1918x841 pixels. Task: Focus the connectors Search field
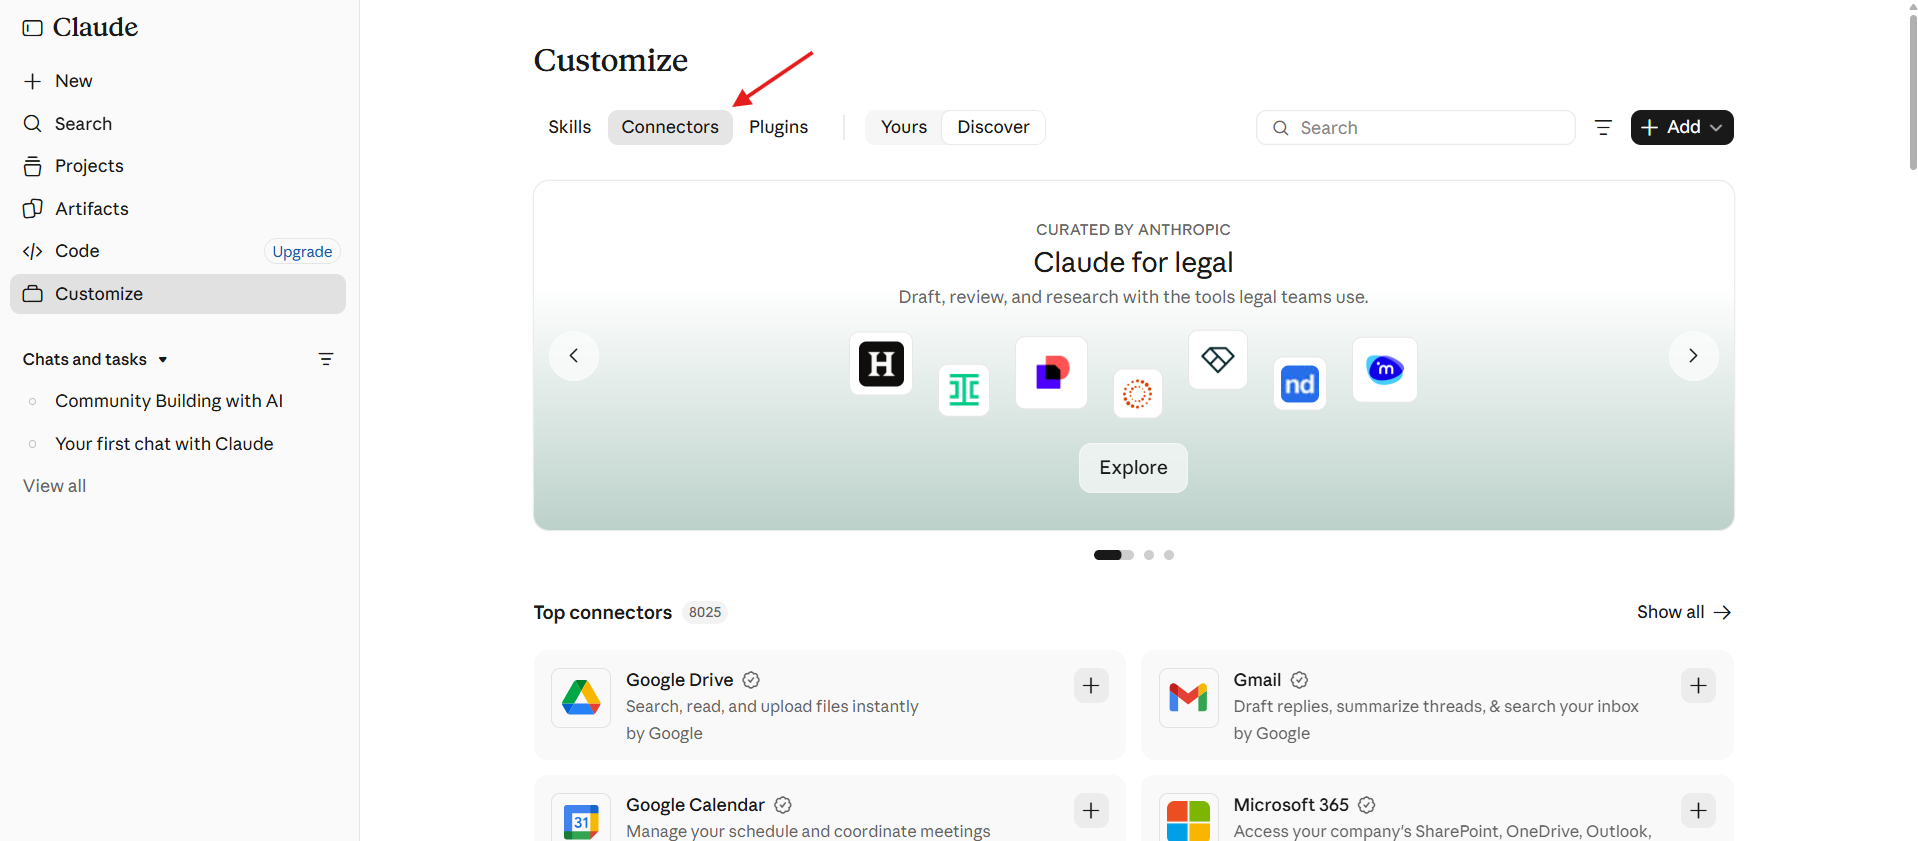[1416, 128]
